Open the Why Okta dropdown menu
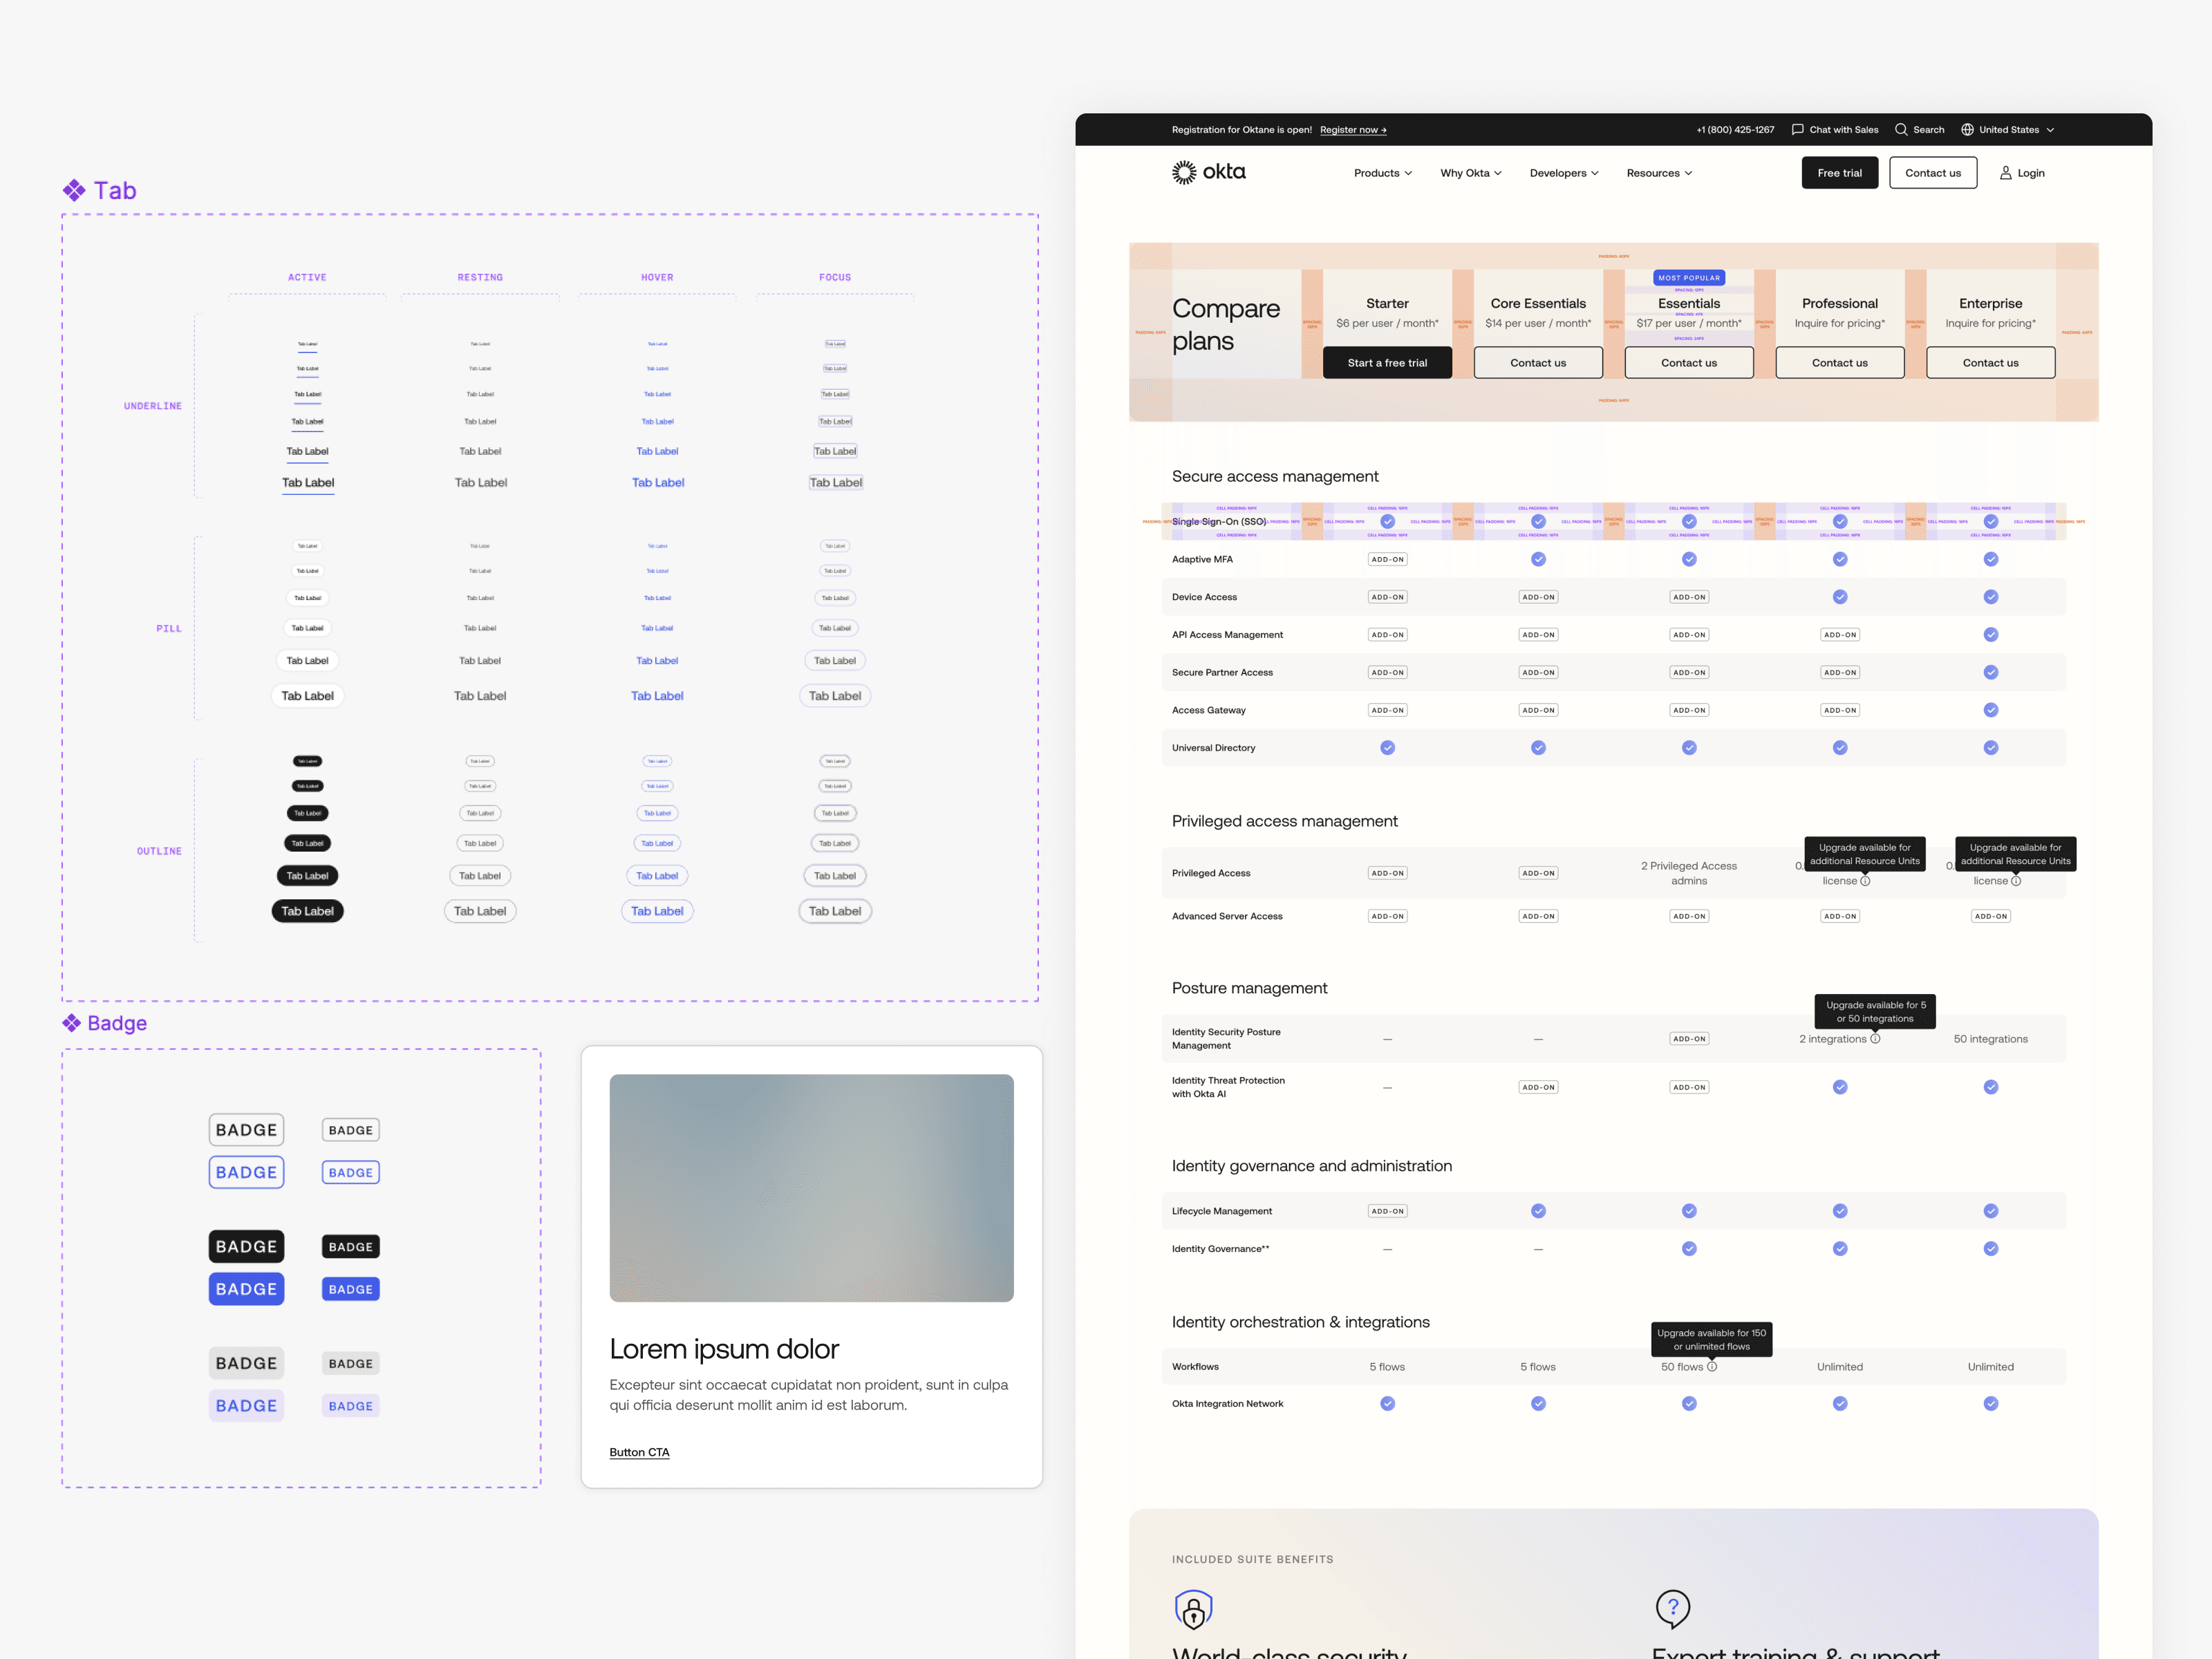The image size is (2212, 1659). pos(1470,173)
